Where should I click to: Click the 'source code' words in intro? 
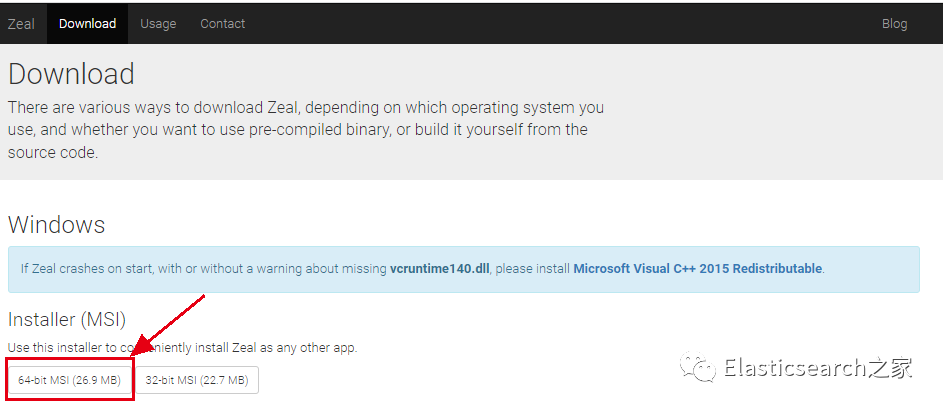click(x=52, y=153)
